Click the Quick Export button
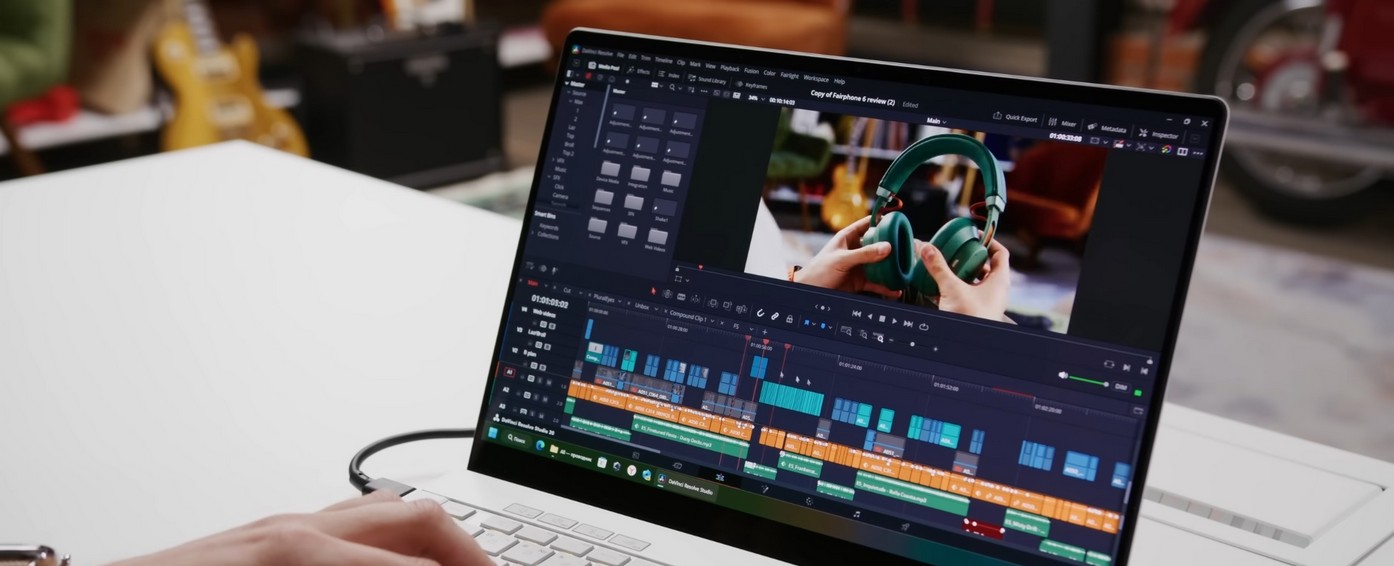The image size is (1394, 566). 1014,116
